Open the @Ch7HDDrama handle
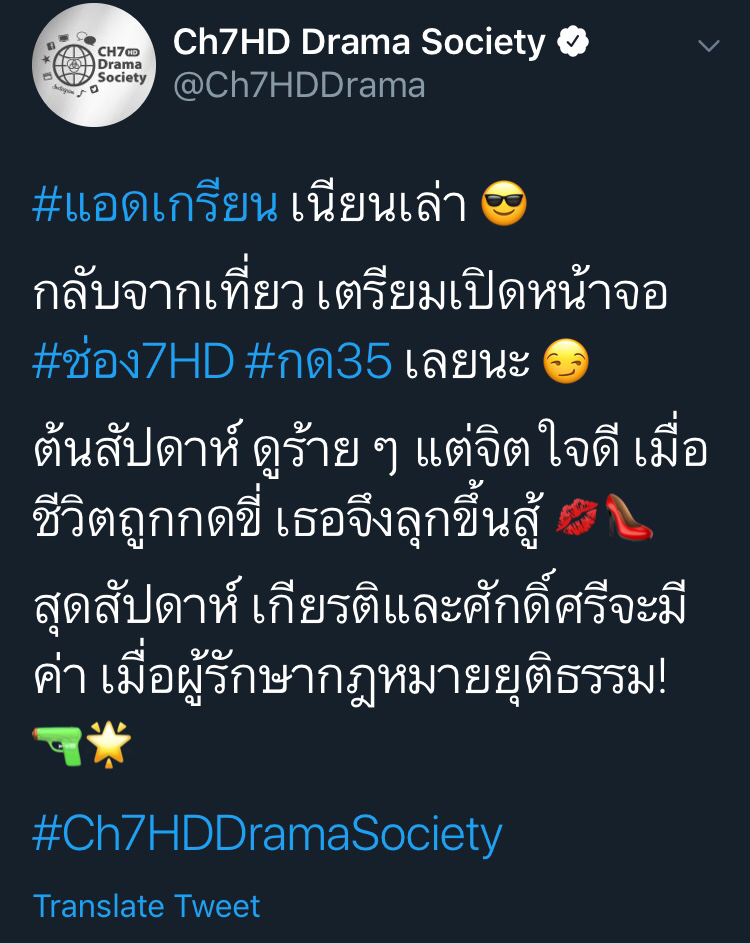 [x=299, y=85]
